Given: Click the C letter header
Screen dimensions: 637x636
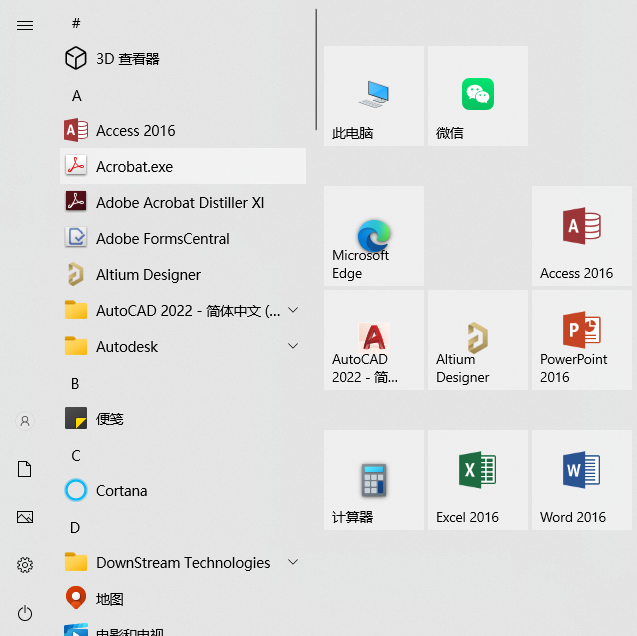Looking at the screenshot, I should click(x=76, y=456).
